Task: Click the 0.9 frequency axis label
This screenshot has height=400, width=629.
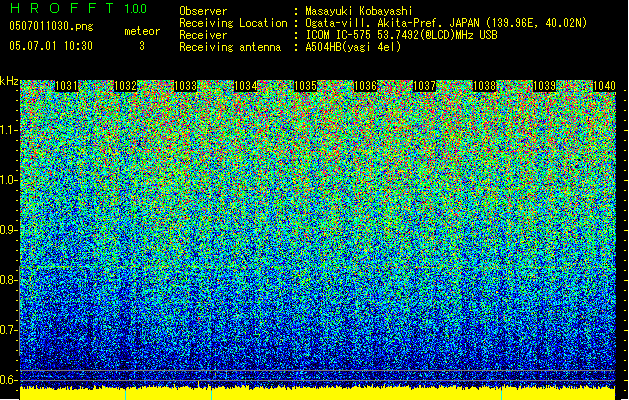Action: click(8, 230)
